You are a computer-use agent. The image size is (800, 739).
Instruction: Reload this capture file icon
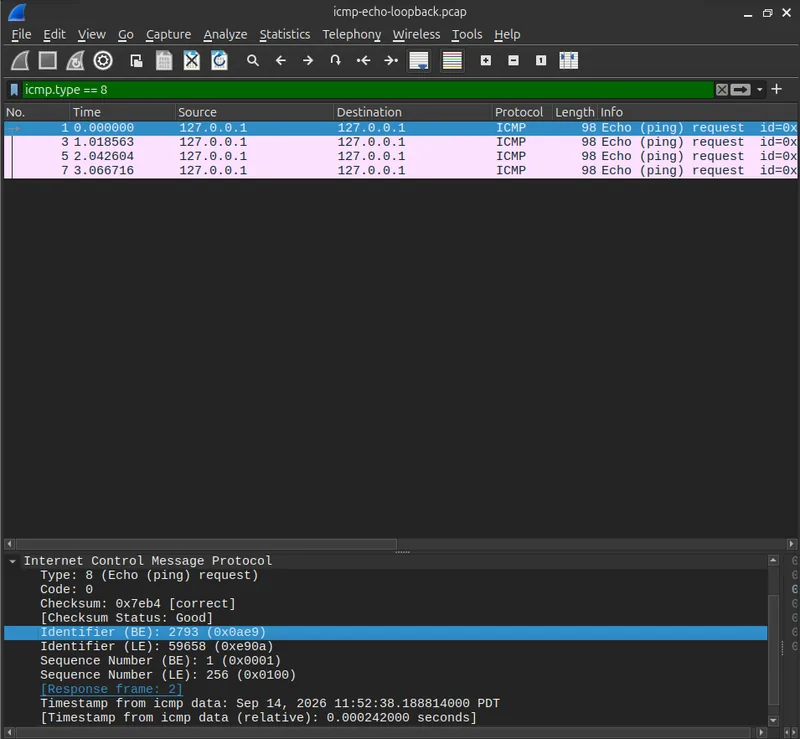[219, 61]
